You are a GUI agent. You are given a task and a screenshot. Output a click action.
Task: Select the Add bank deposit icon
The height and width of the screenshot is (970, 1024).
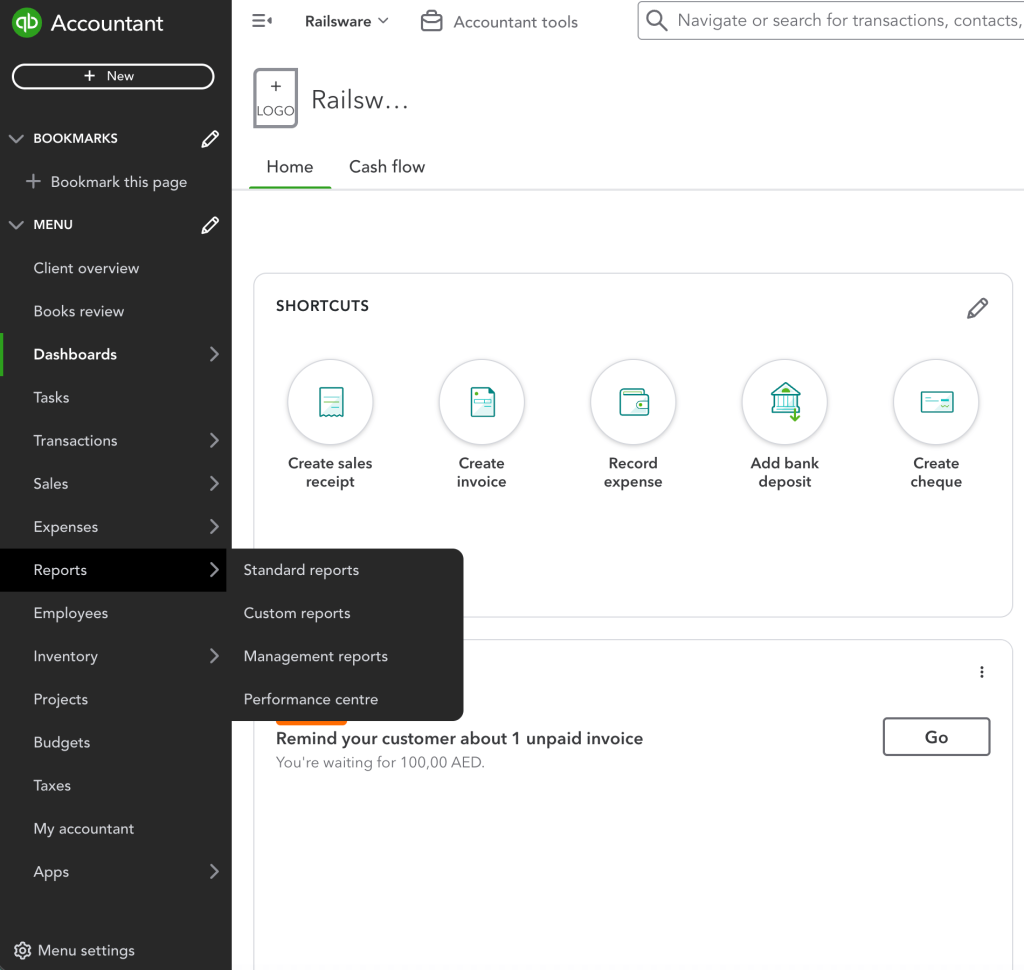[784, 401]
